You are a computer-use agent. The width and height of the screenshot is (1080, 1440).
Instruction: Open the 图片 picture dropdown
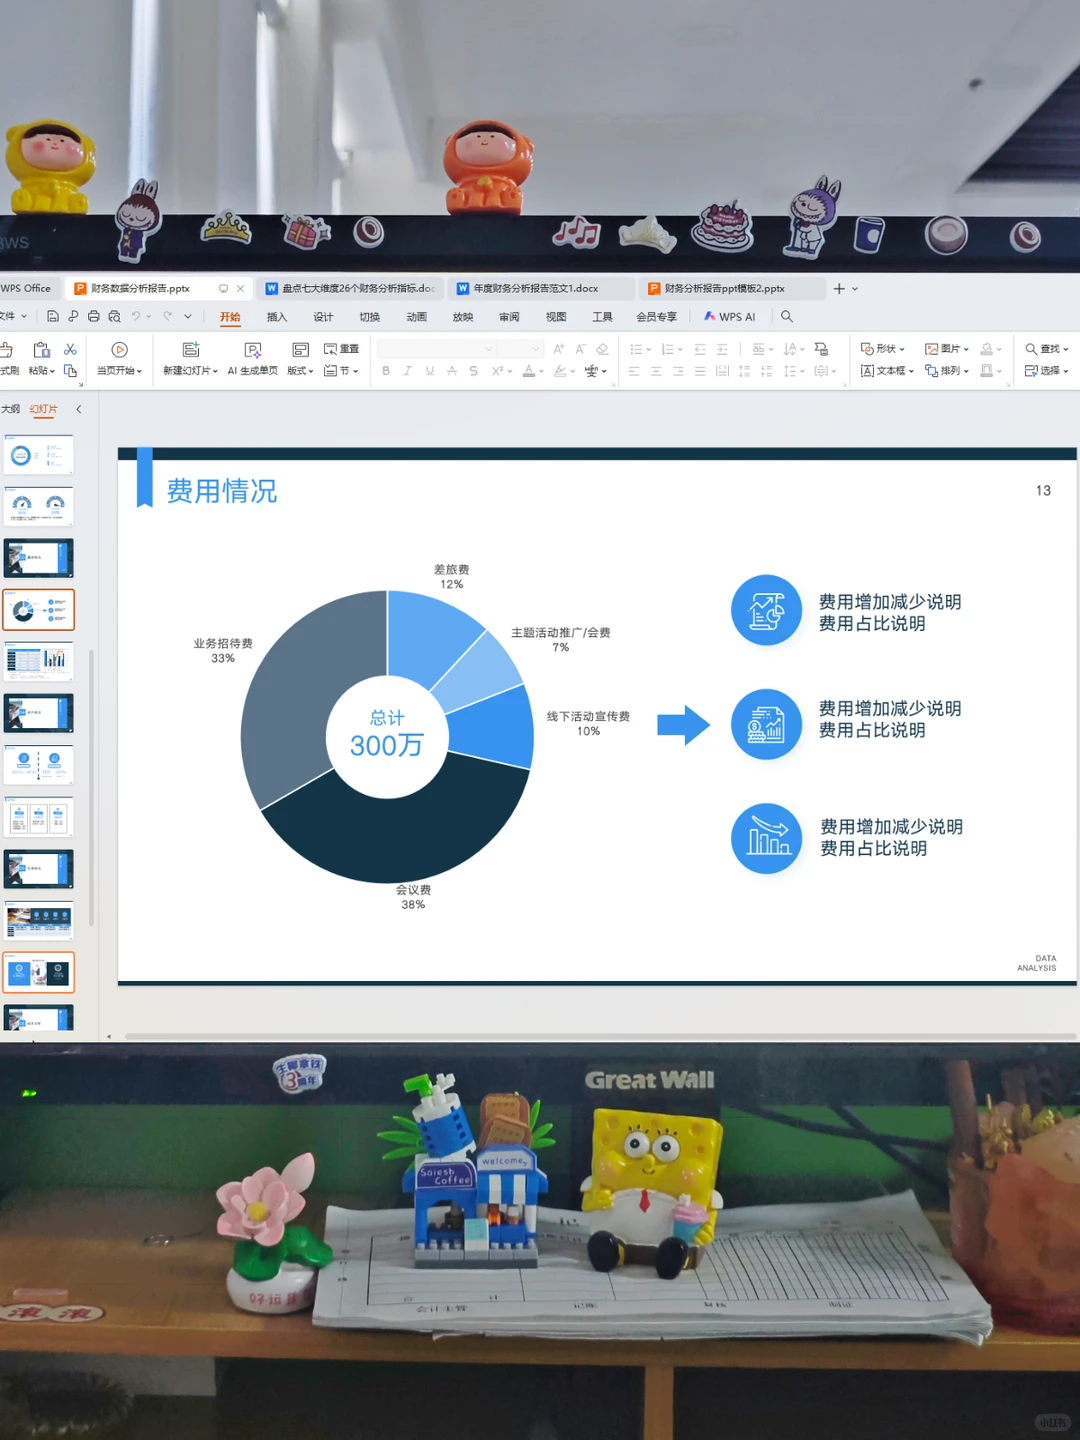point(947,349)
